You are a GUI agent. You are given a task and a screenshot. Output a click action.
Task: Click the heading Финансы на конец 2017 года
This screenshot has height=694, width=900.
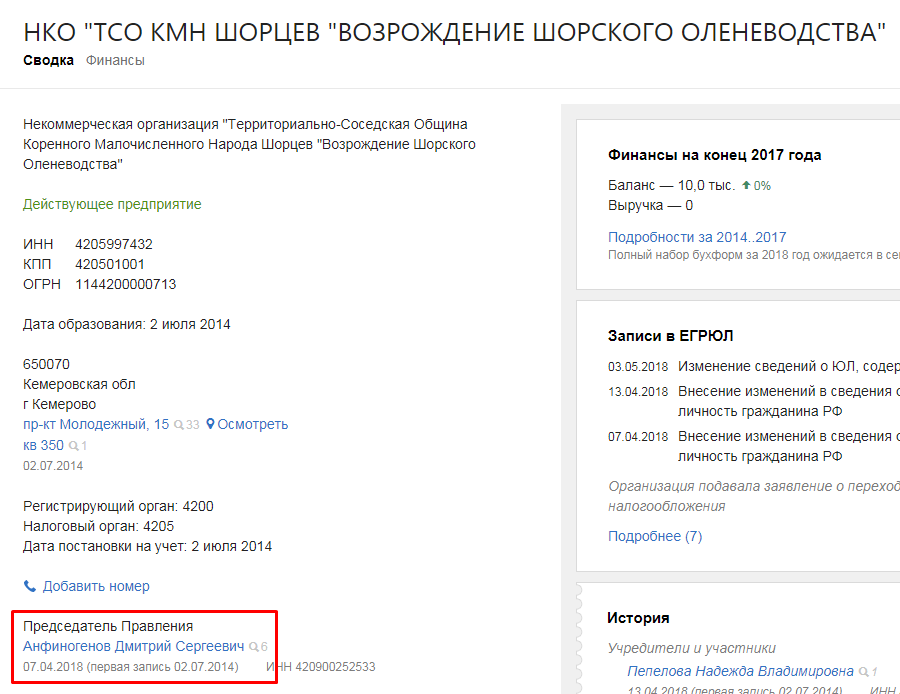click(715, 155)
